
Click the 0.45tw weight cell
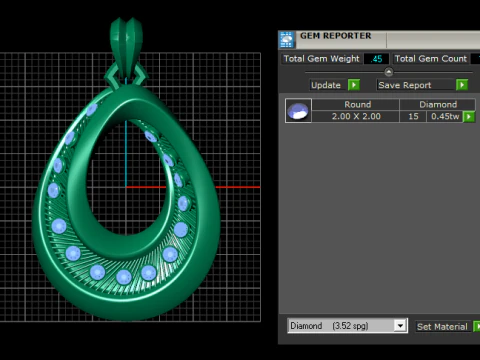445,116
